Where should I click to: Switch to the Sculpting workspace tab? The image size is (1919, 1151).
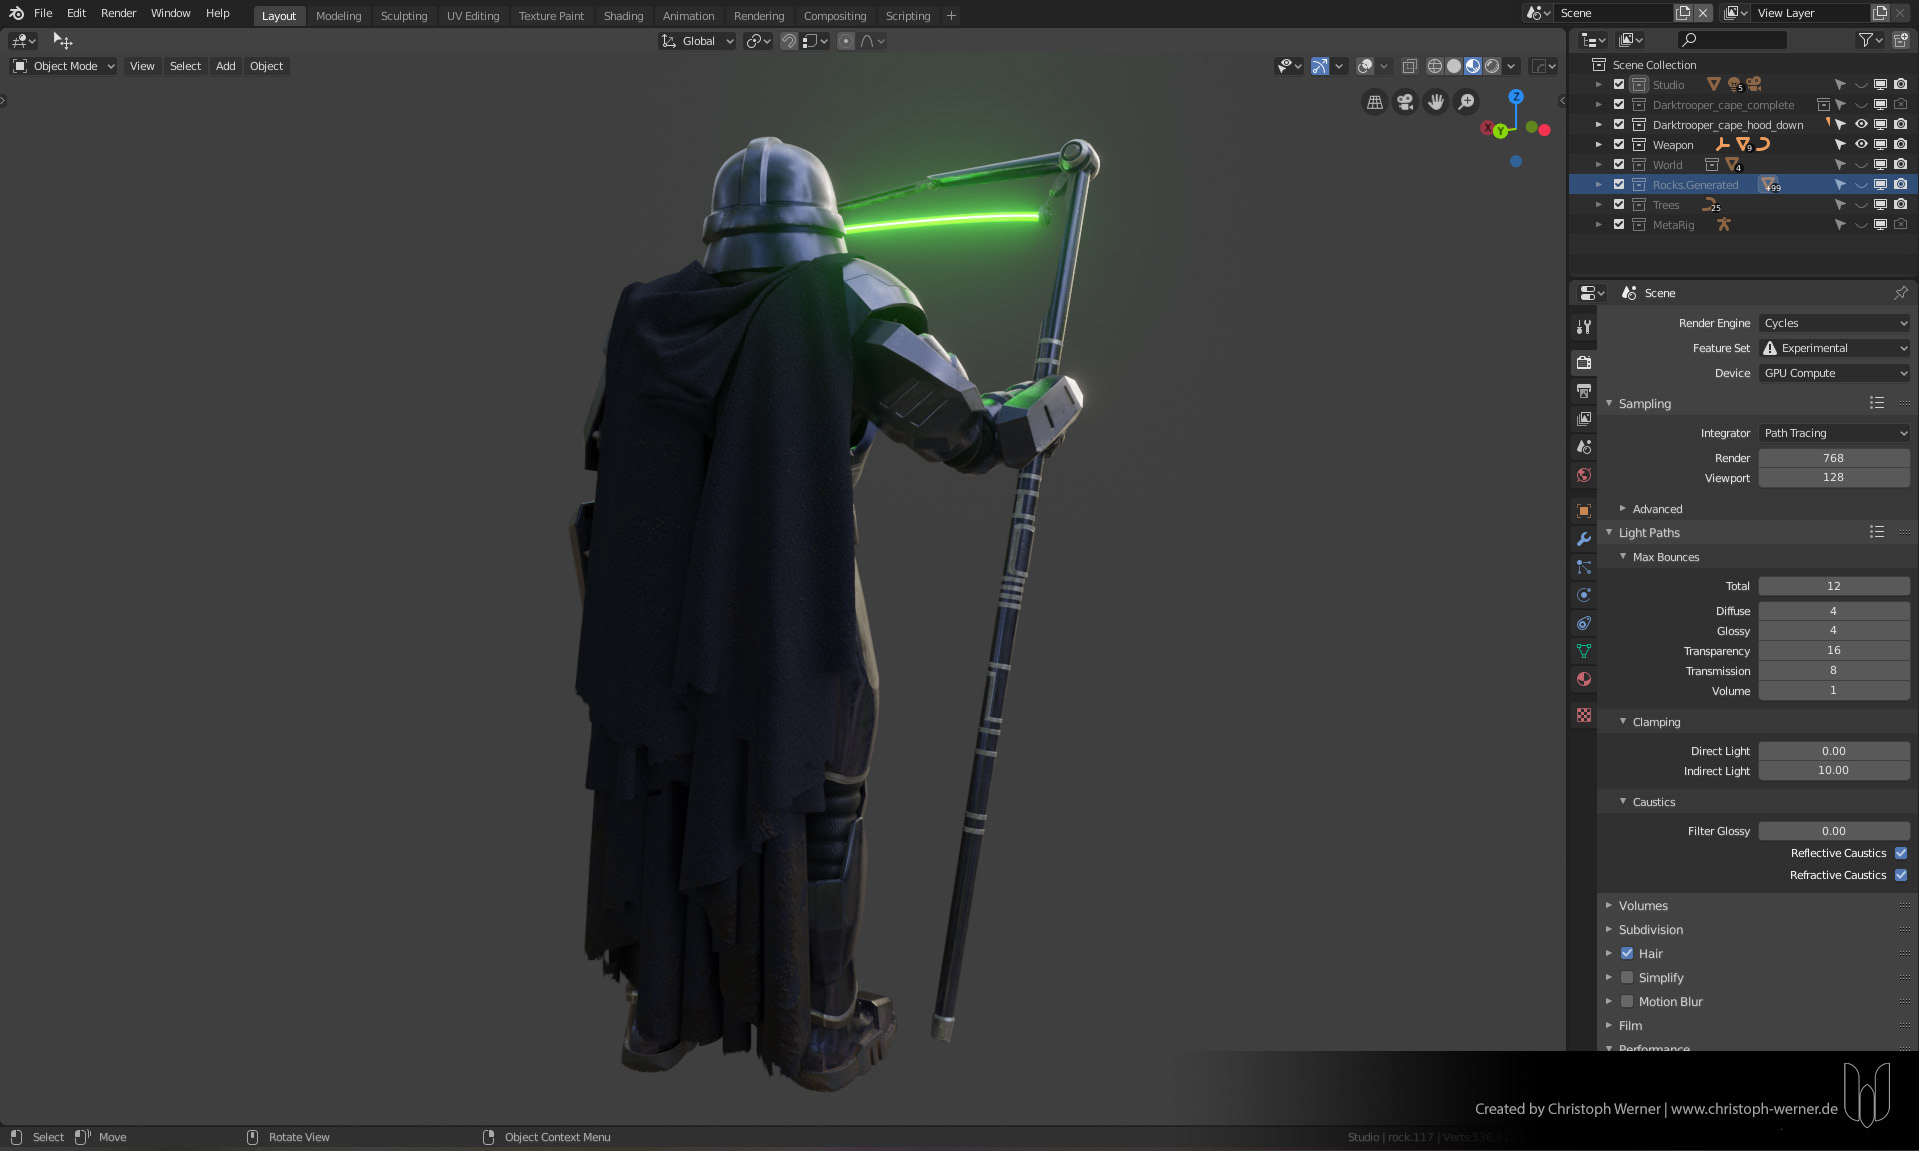403,16
